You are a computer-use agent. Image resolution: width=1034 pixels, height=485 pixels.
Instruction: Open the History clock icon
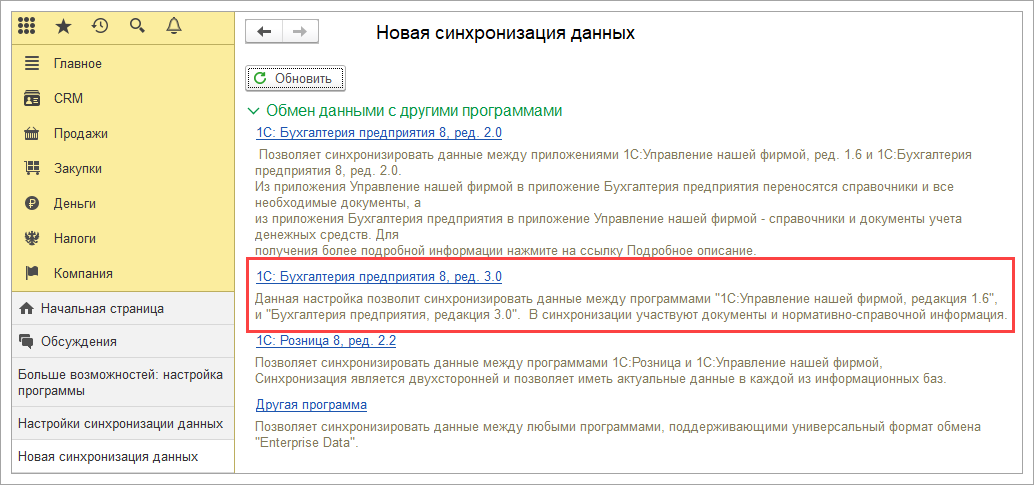click(x=100, y=26)
